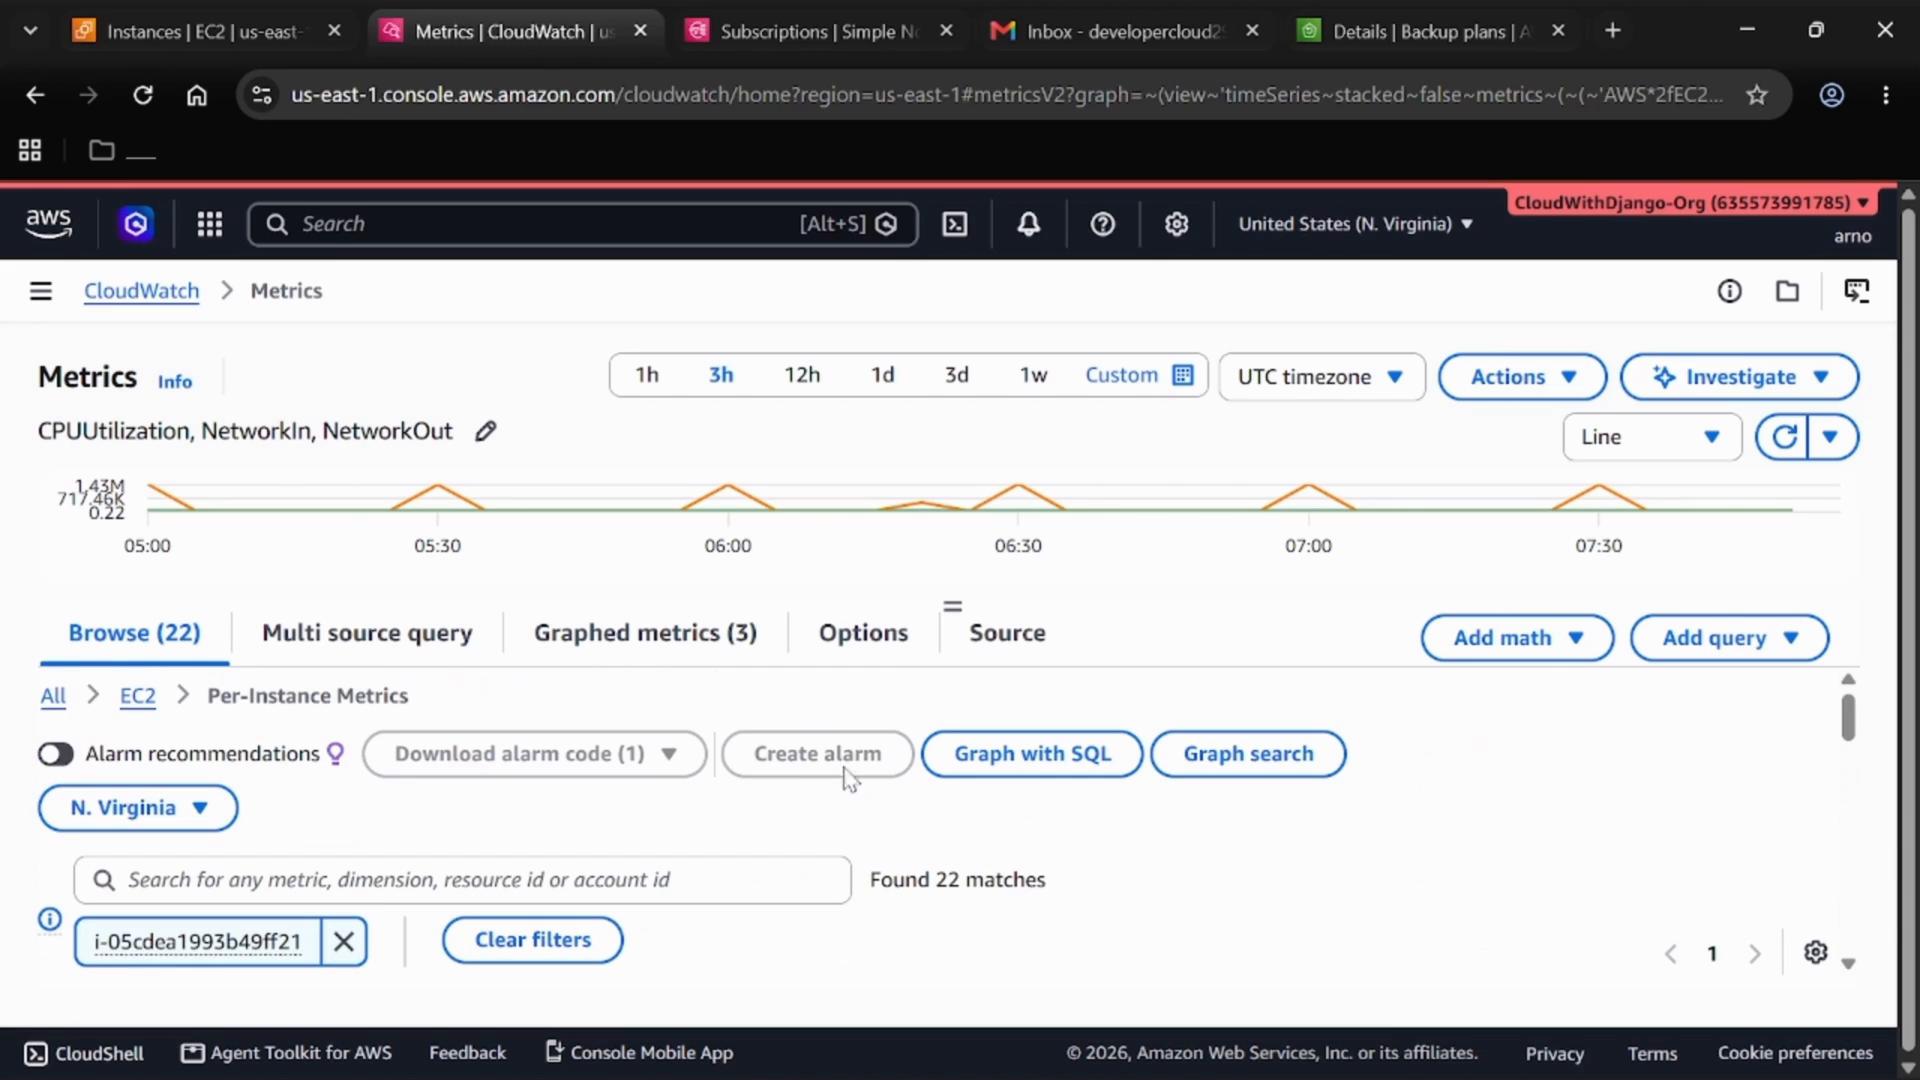Click the Graph with SQL button
This screenshot has width=1920, height=1080.
tap(1032, 754)
